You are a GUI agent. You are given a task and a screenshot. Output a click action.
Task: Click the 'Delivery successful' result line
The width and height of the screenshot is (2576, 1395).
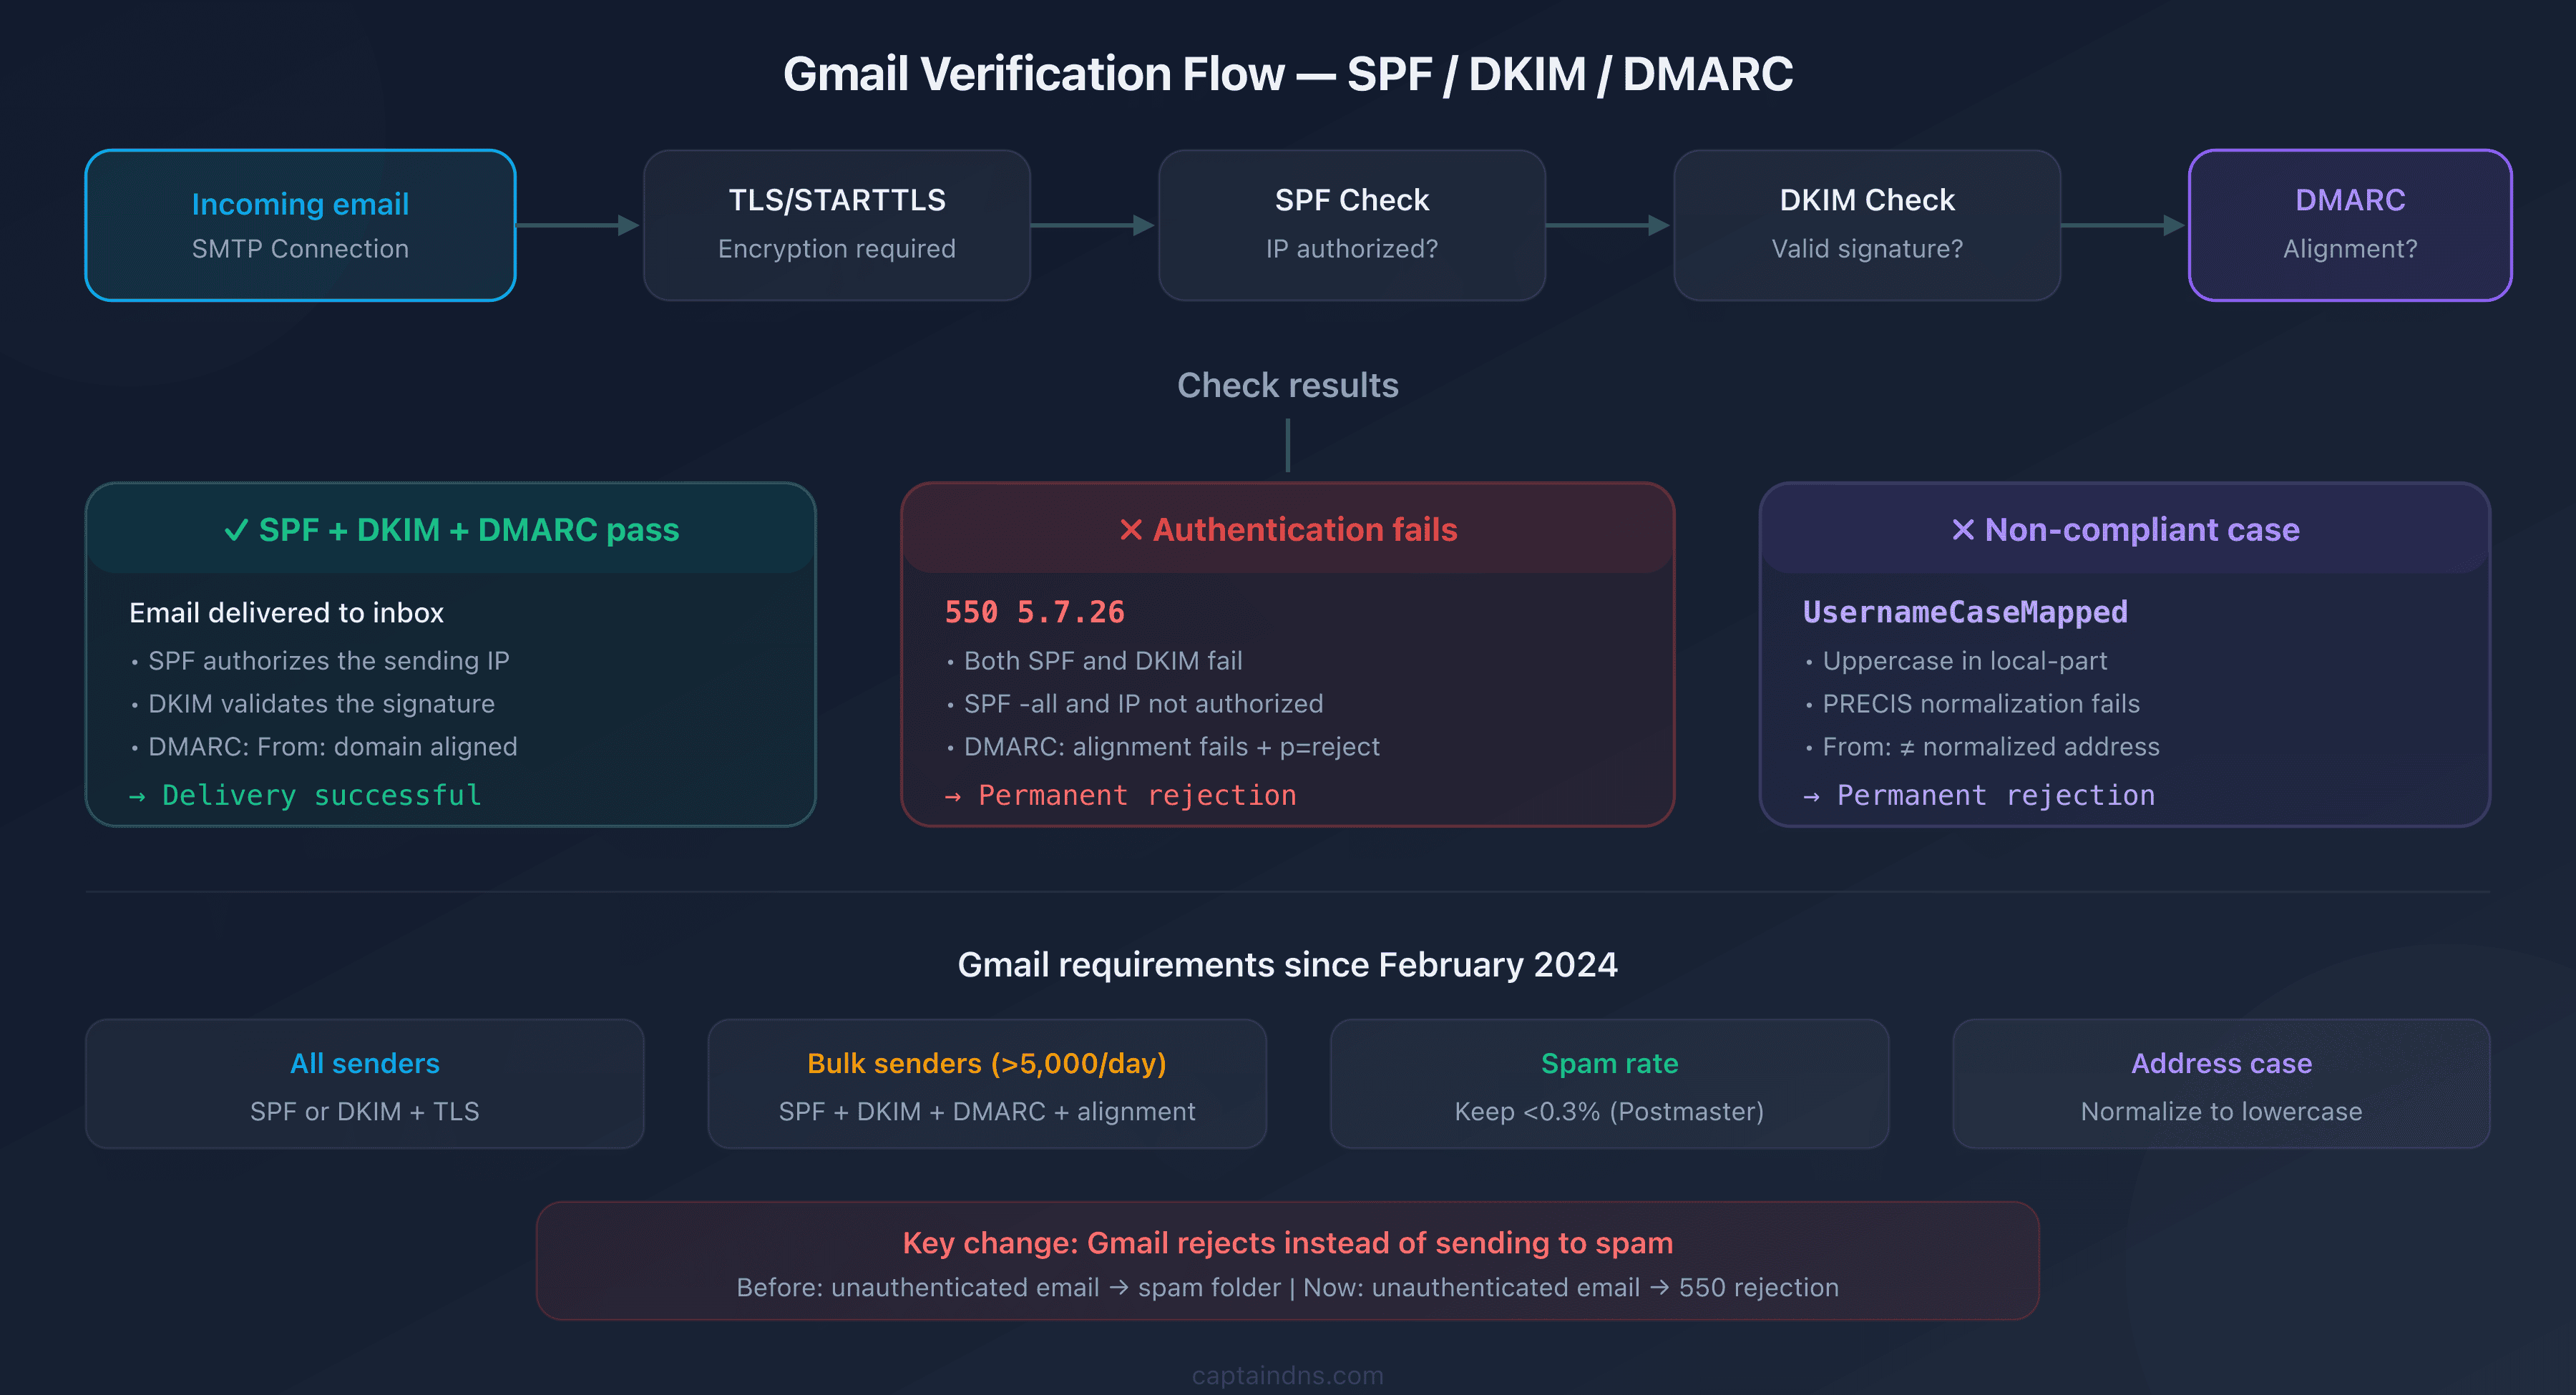click(306, 795)
